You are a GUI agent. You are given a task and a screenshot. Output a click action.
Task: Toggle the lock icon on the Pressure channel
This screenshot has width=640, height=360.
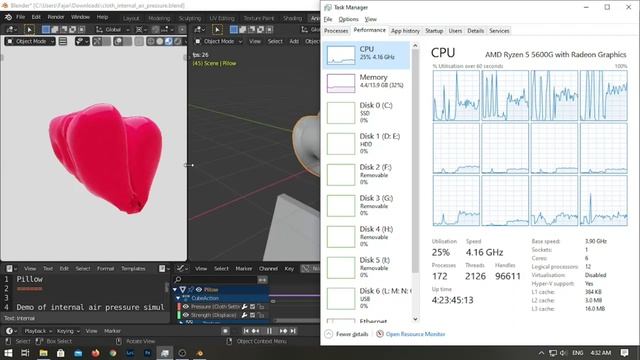(260, 307)
